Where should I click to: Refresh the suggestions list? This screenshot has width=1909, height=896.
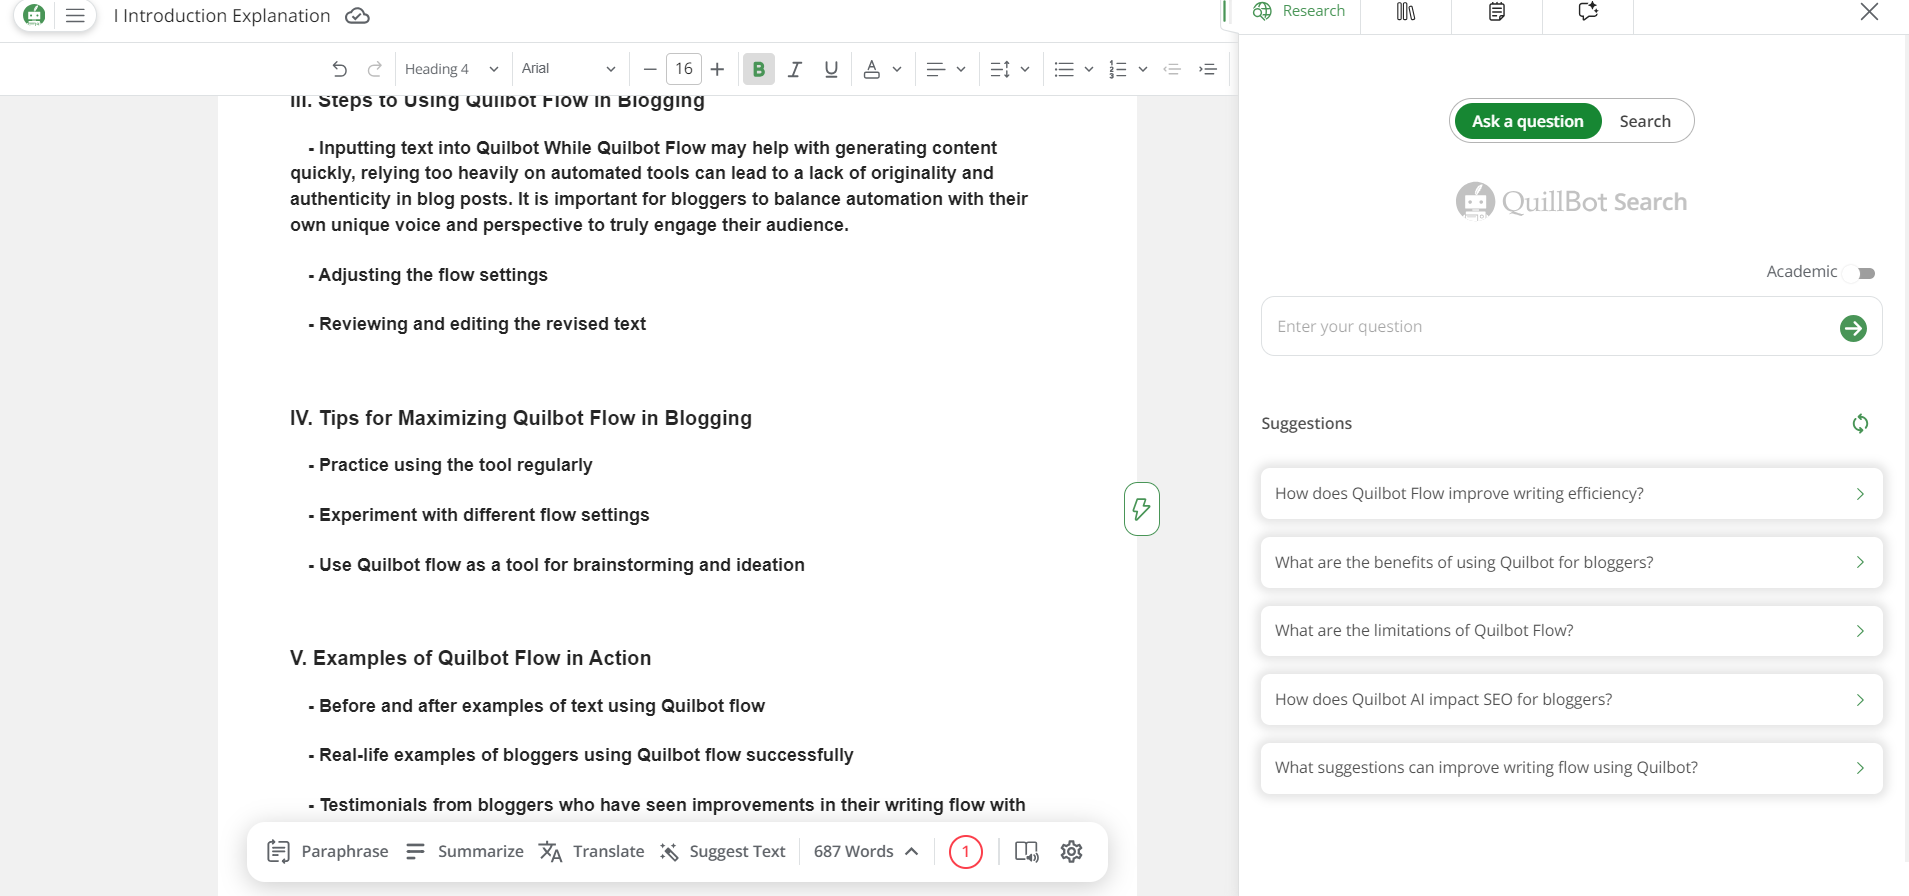[x=1860, y=423]
